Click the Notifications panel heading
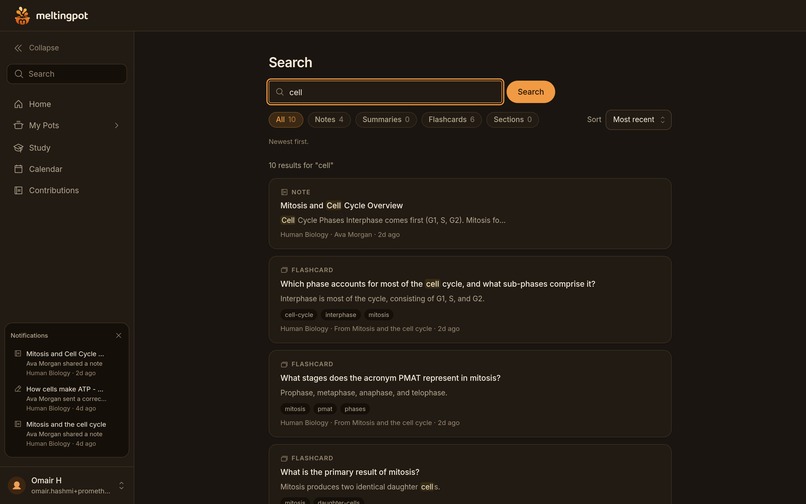The image size is (806, 504). coord(29,335)
